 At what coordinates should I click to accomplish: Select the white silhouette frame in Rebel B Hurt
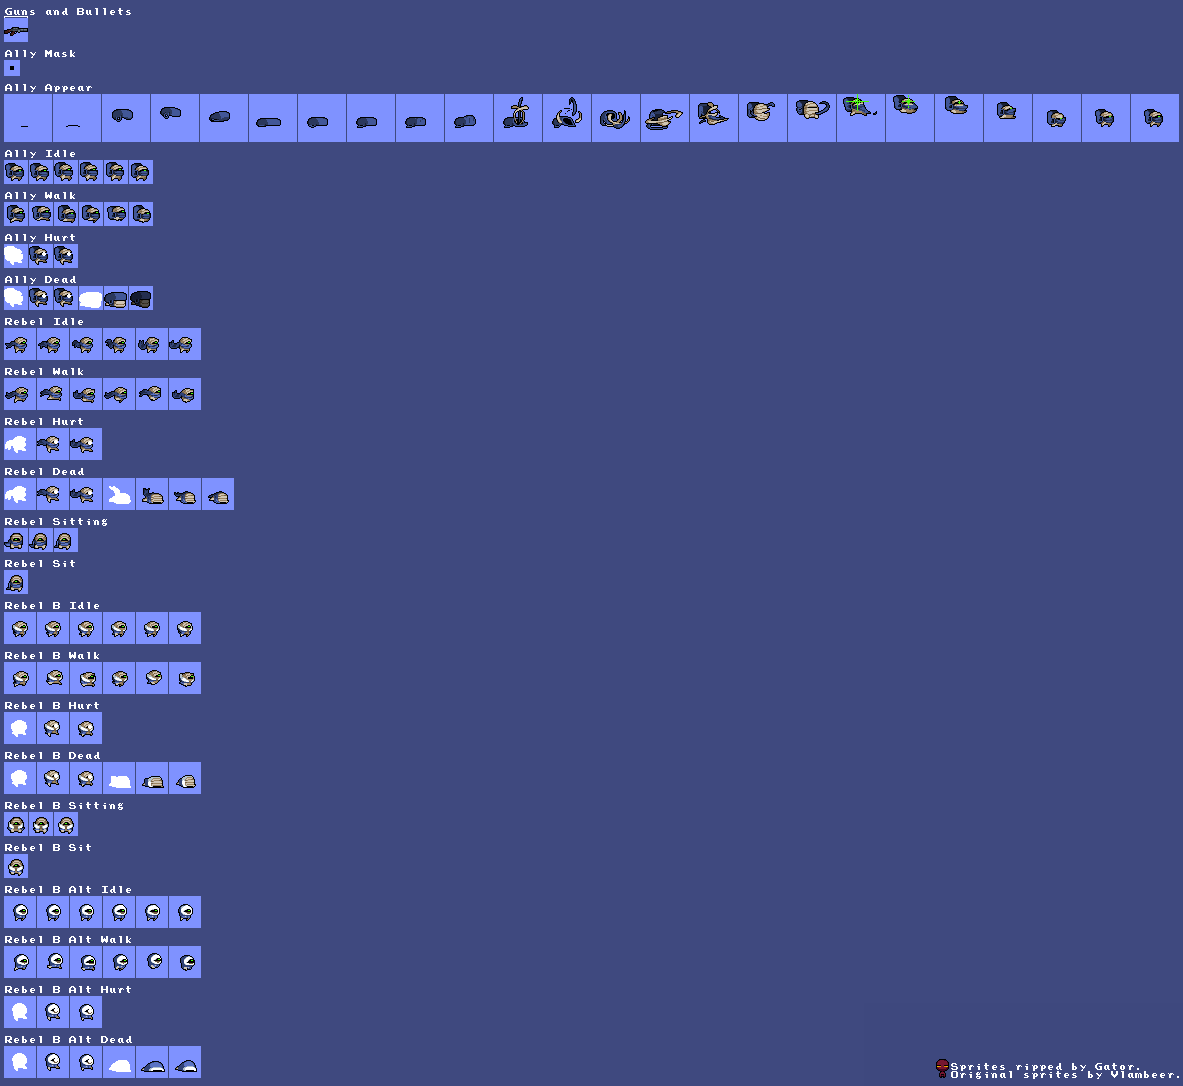20,728
